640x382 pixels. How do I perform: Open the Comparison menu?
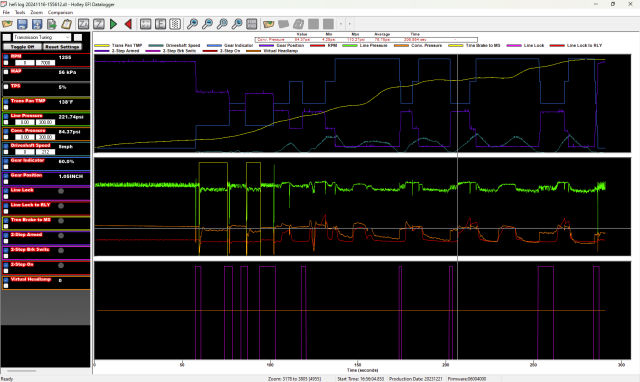pos(60,12)
